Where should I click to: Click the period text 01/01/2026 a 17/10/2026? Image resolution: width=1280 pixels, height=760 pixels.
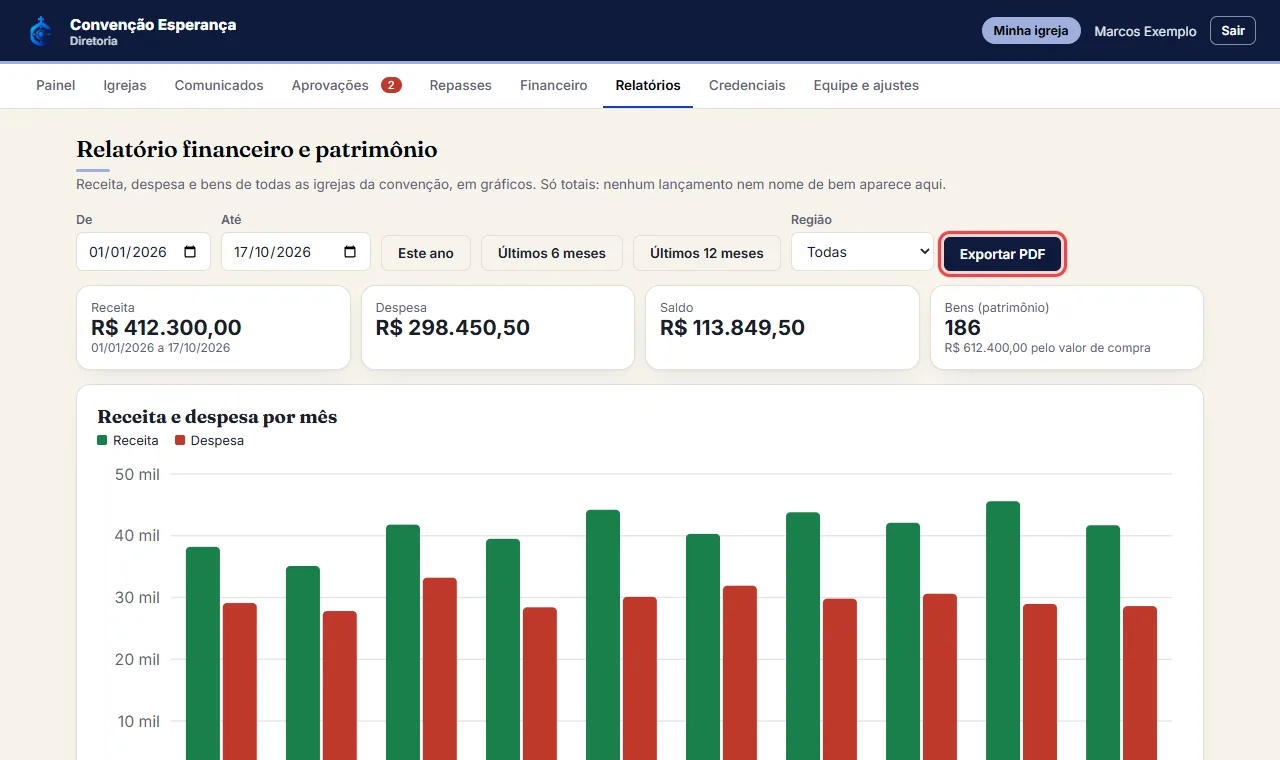tap(161, 348)
